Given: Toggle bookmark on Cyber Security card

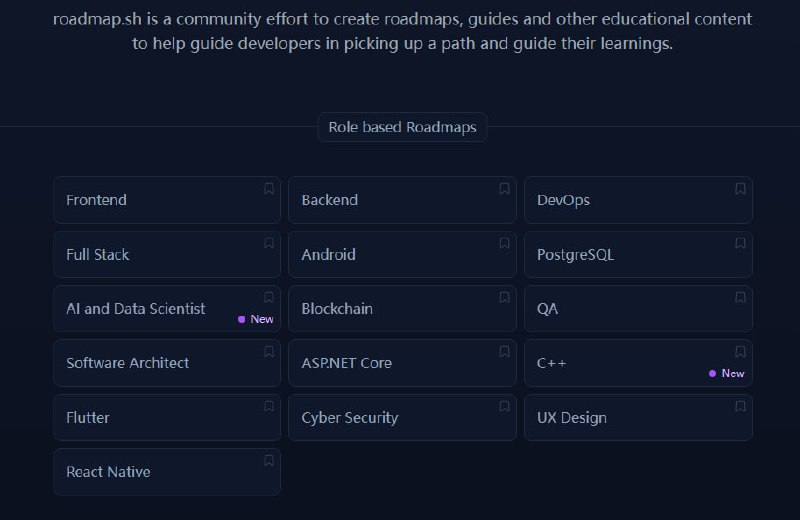Looking at the screenshot, I should 504,406.
